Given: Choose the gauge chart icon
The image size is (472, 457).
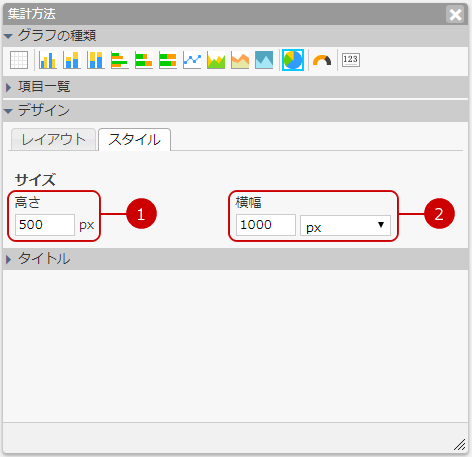Looking at the screenshot, I should point(322,60).
